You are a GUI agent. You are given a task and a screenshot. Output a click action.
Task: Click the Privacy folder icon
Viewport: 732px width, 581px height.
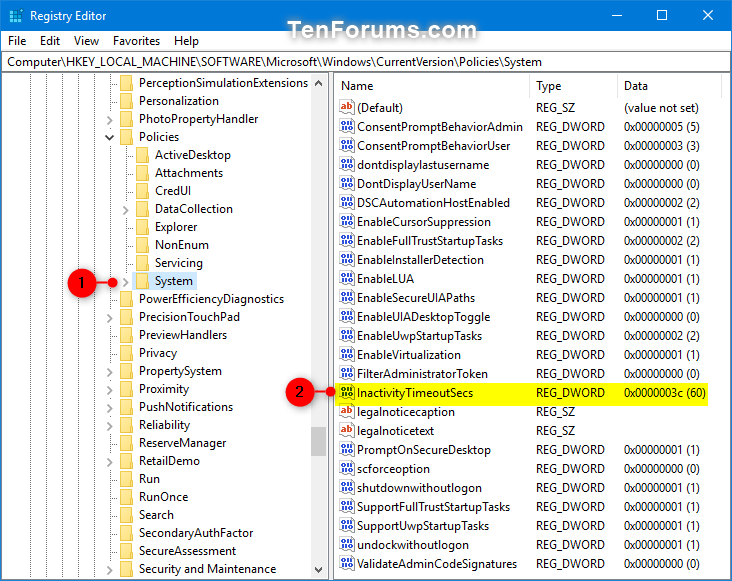click(127, 353)
